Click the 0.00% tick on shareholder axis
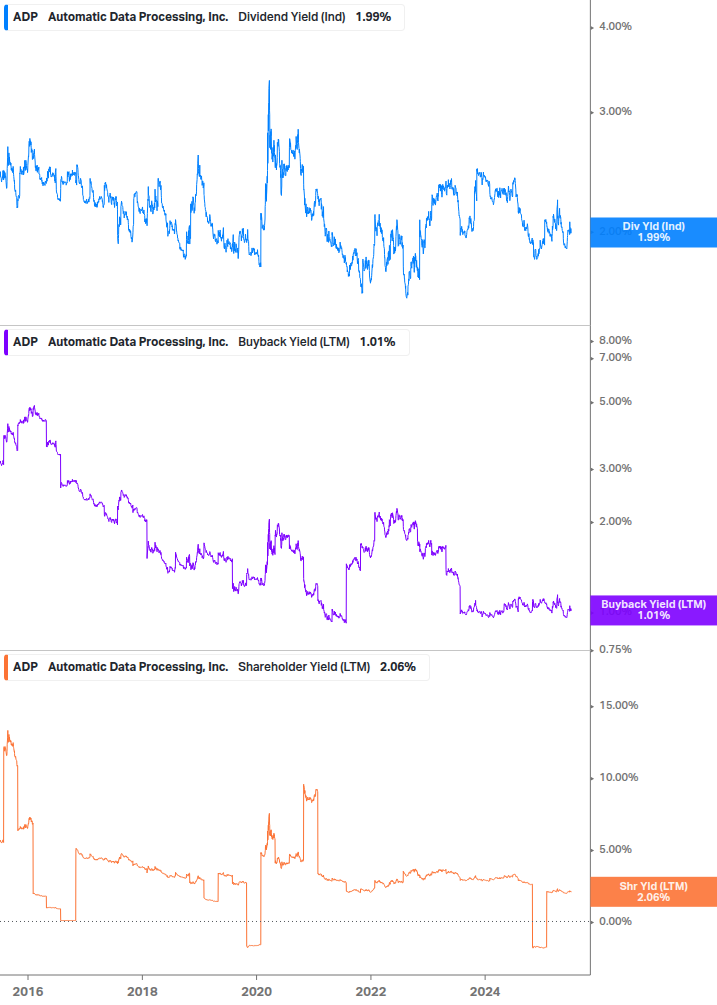 [x=615, y=922]
